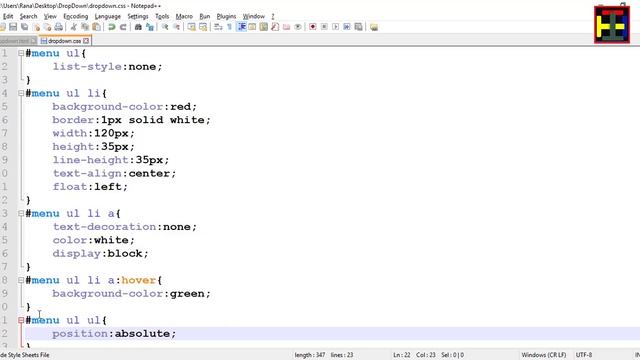Open Find with the binoculars icon

click(138, 27)
